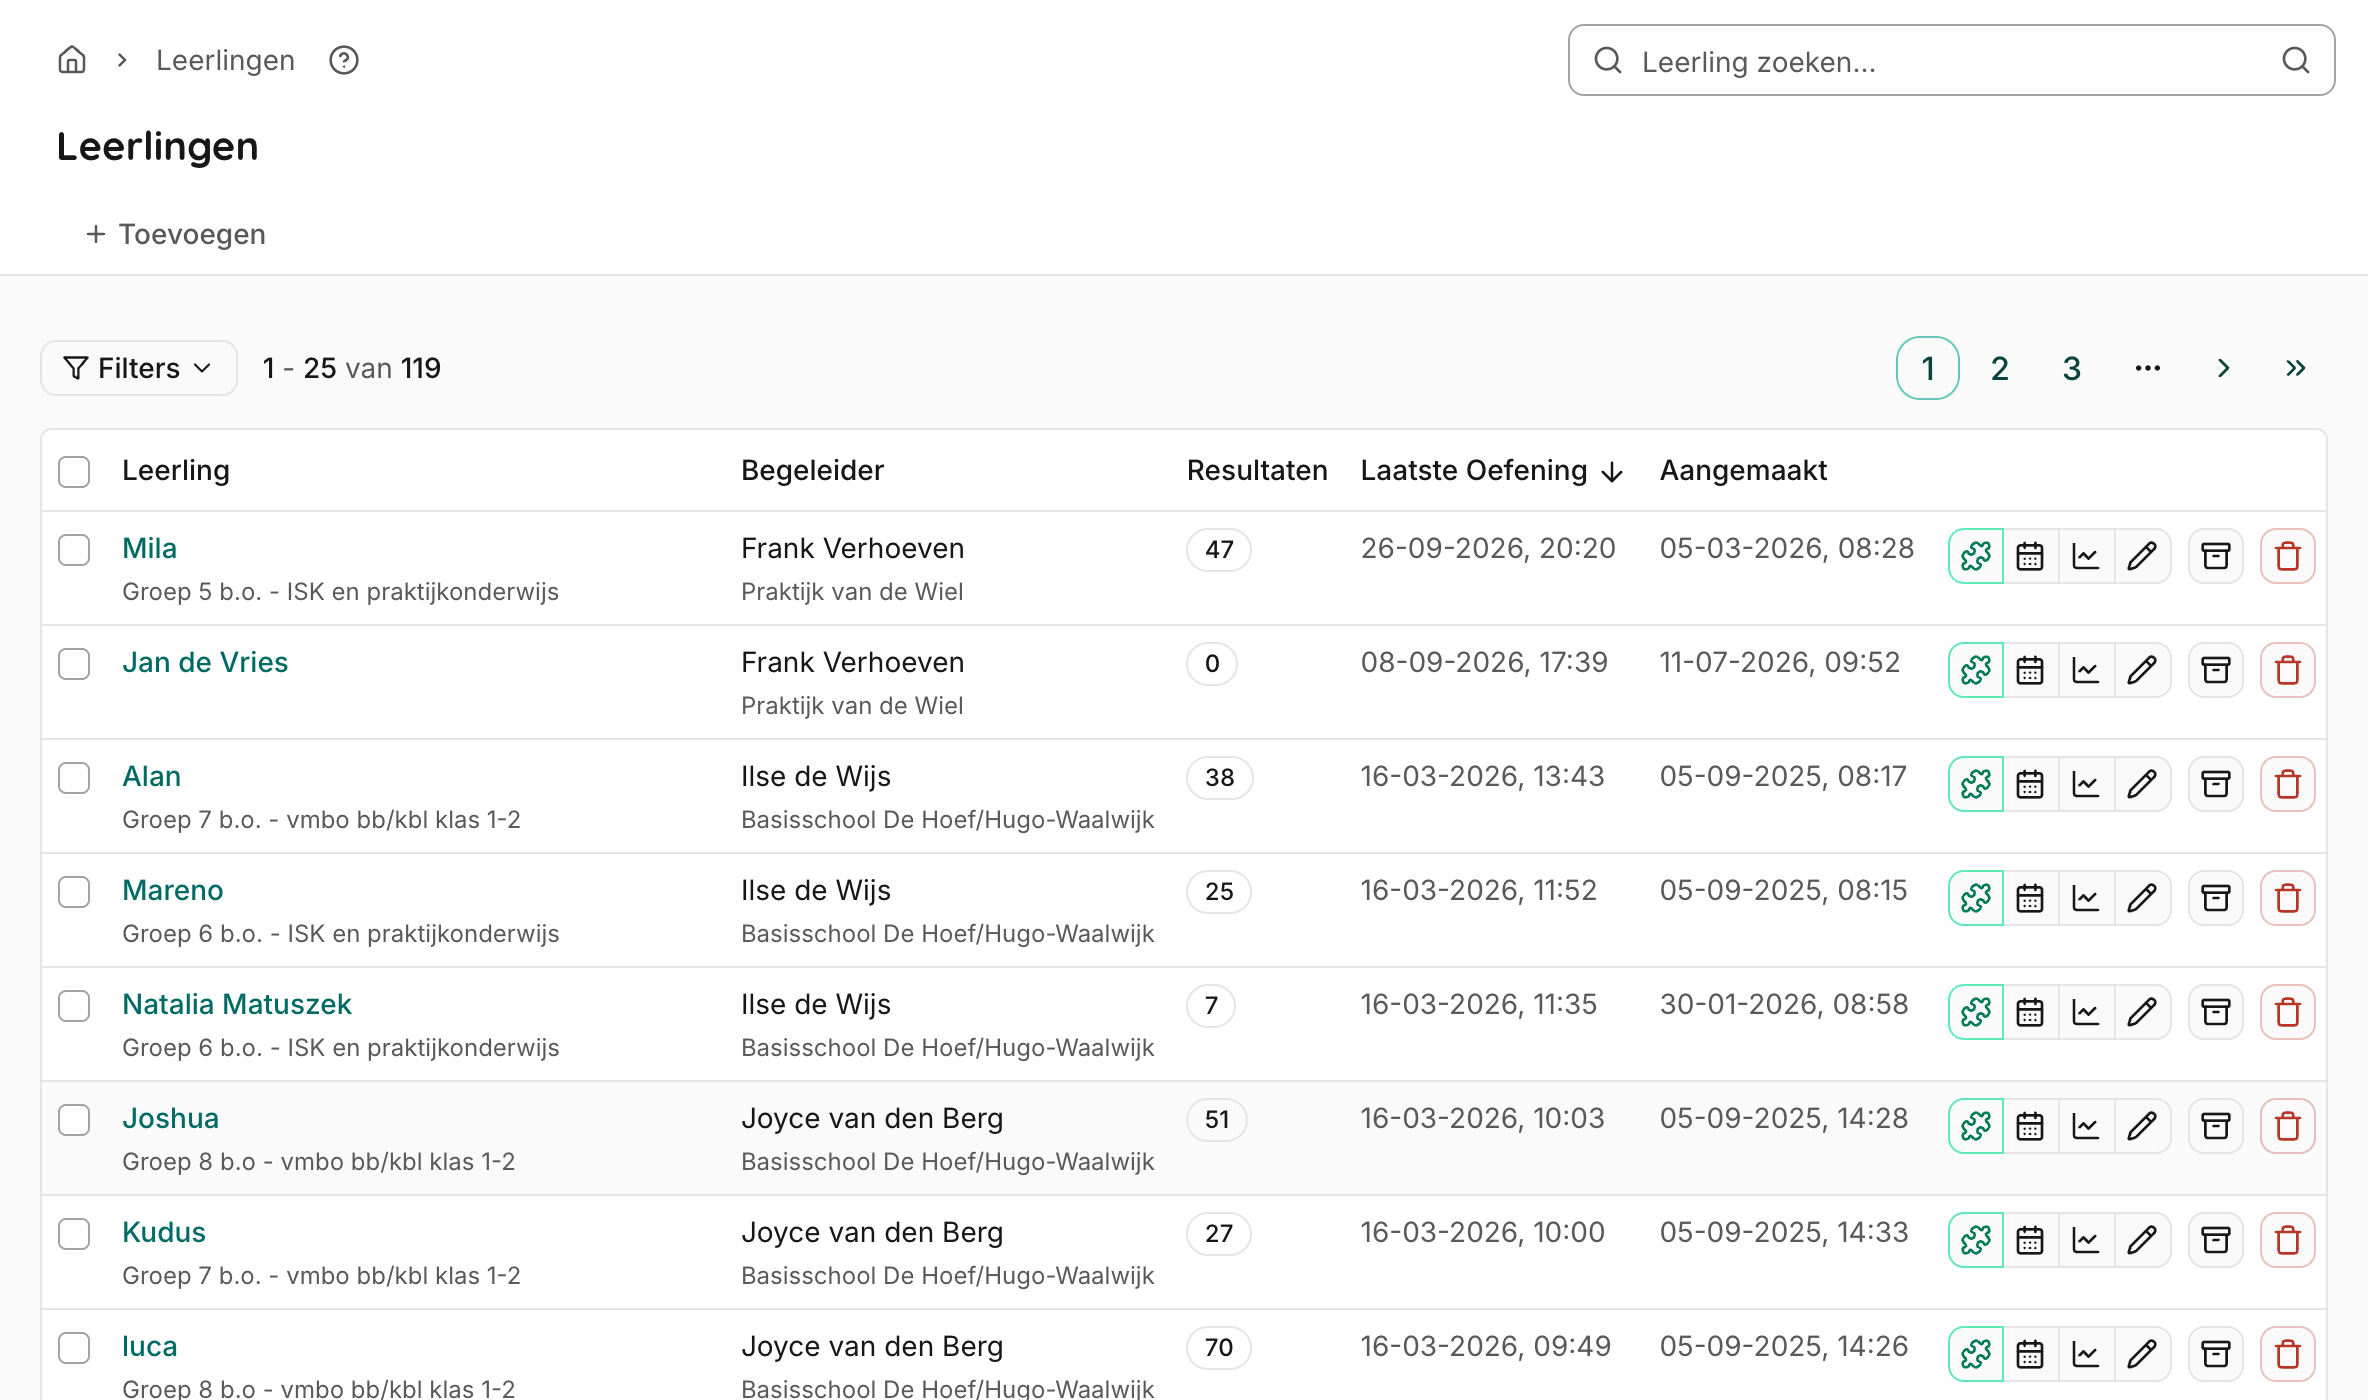Image resolution: width=2368 pixels, height=1400 pixels.
Task: Click the Aangemaakt column header
Action: (1743, 470)
